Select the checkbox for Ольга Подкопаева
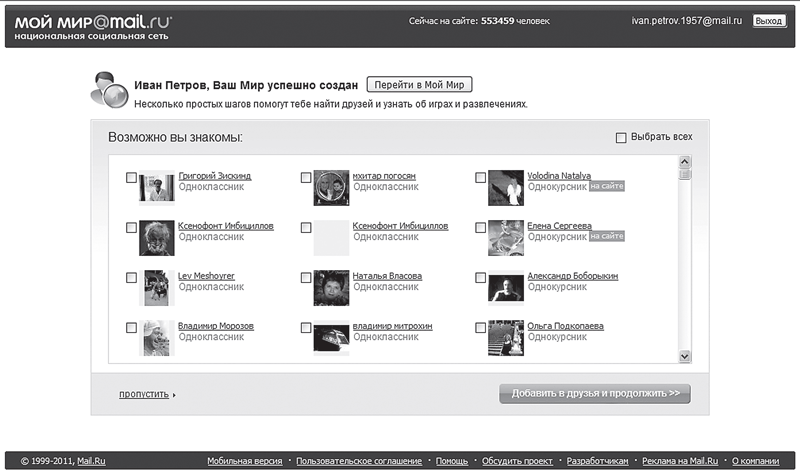The height and width of the screenshot is (475, 800). (481, 328)
